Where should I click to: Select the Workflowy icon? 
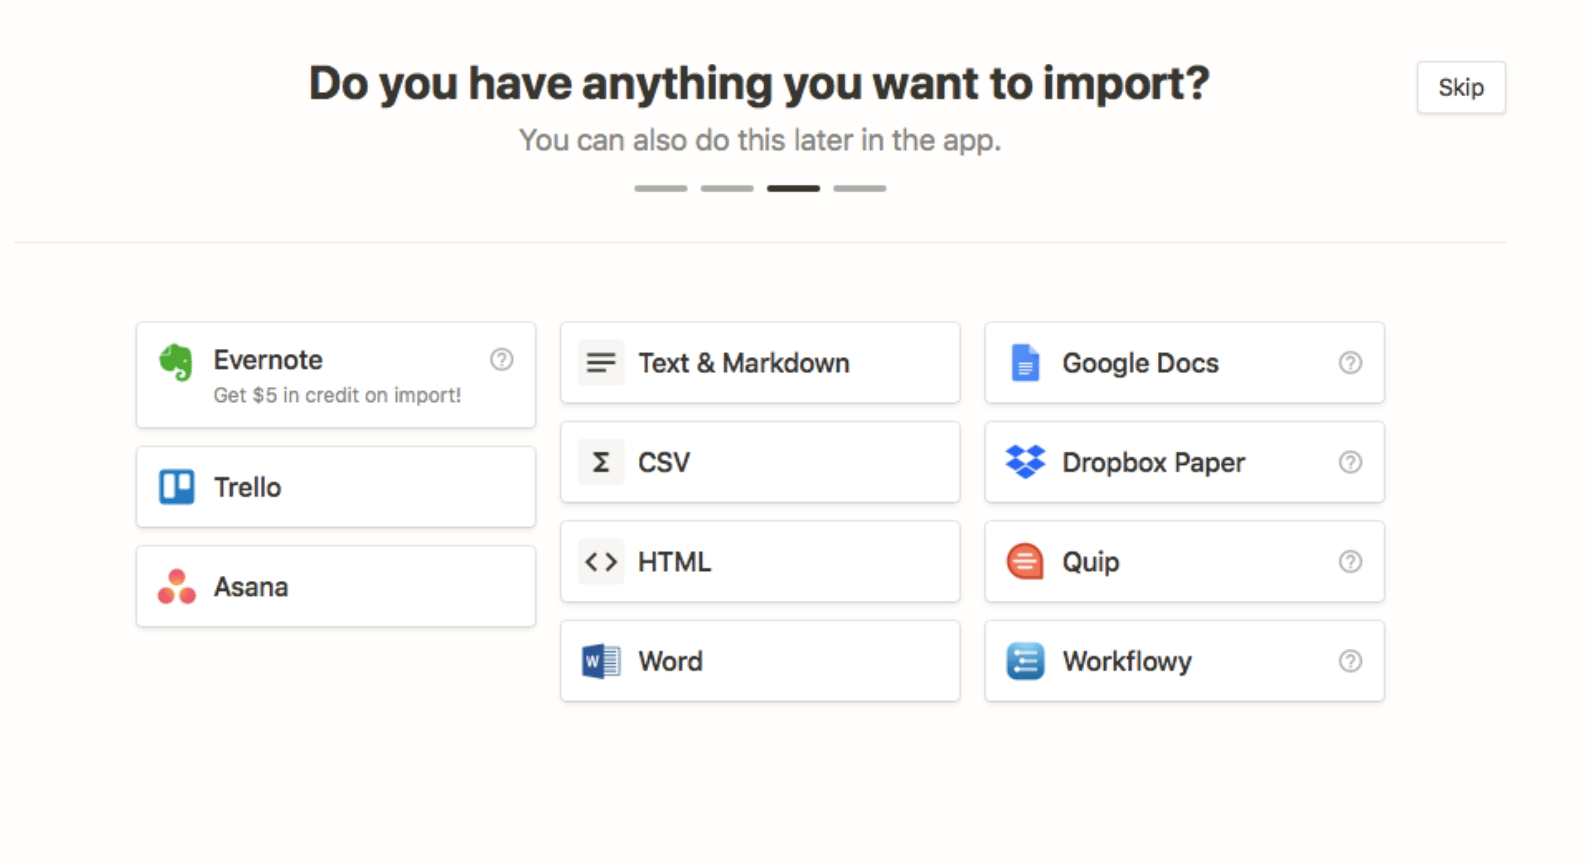tap(1025, 661)
